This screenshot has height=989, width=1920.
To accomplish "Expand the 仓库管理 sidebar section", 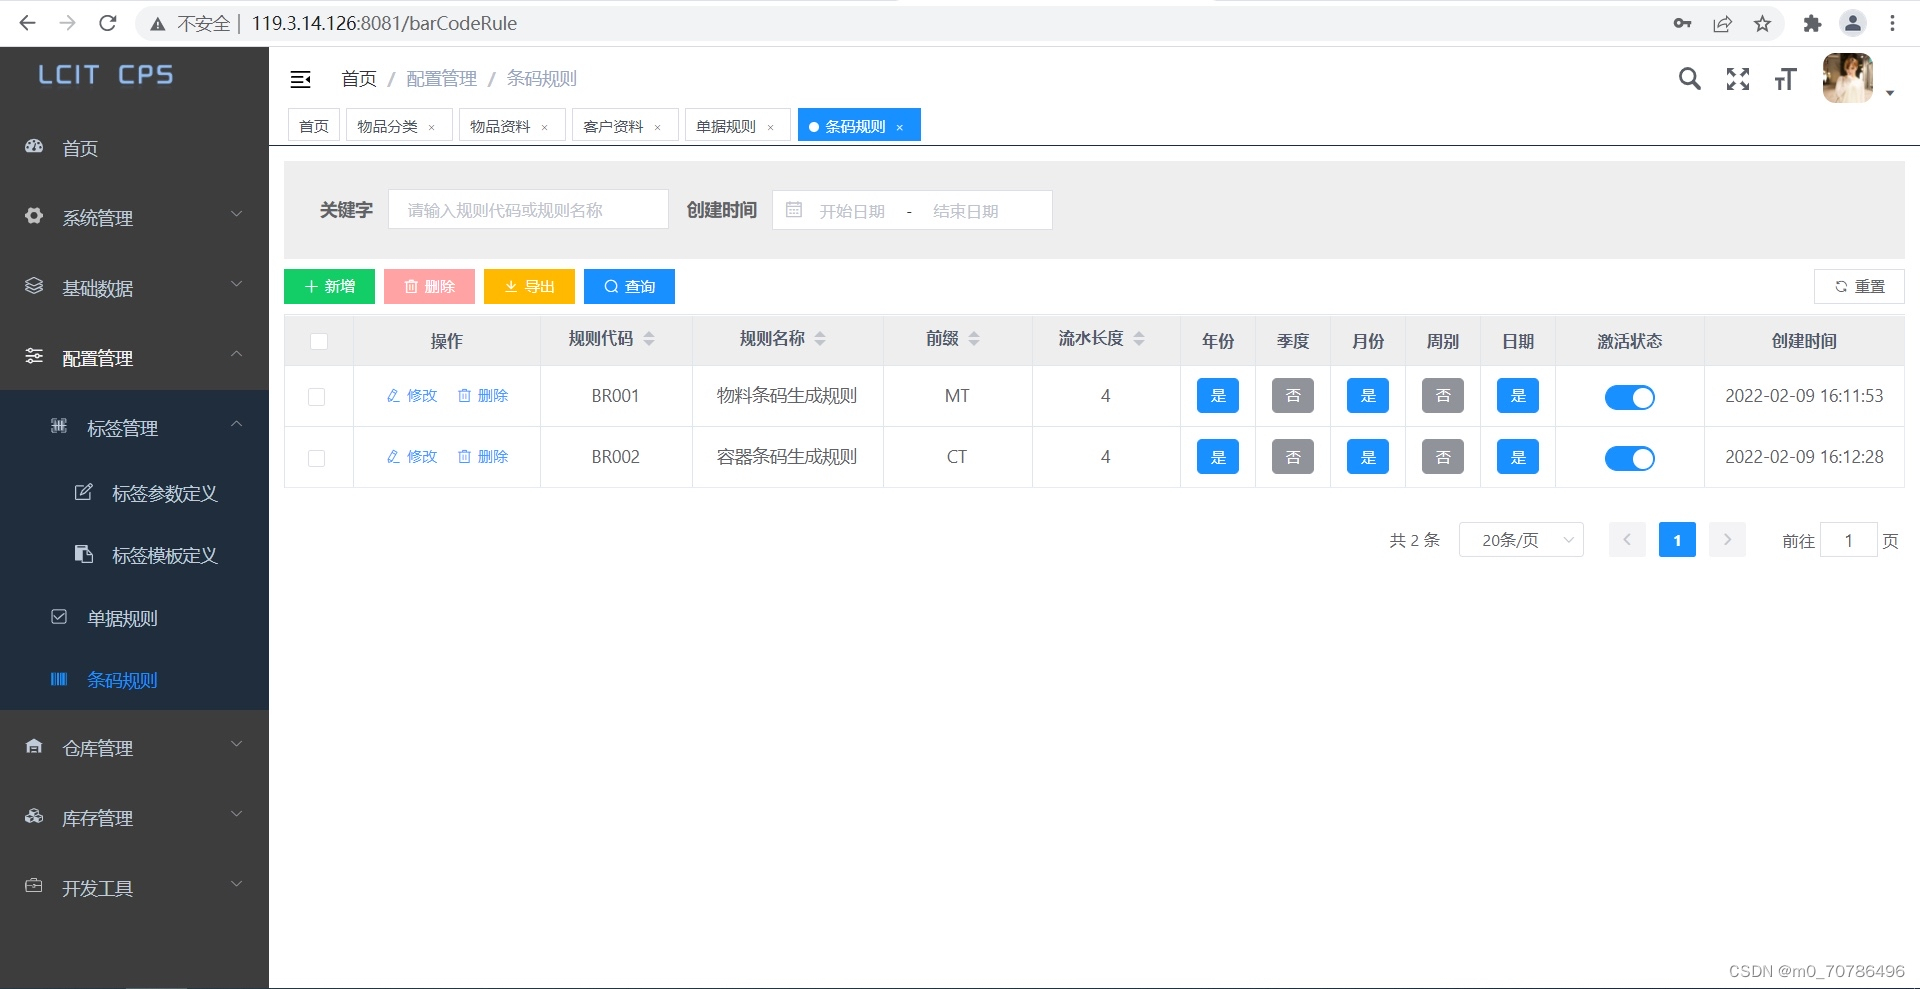I will pos(98,747).
